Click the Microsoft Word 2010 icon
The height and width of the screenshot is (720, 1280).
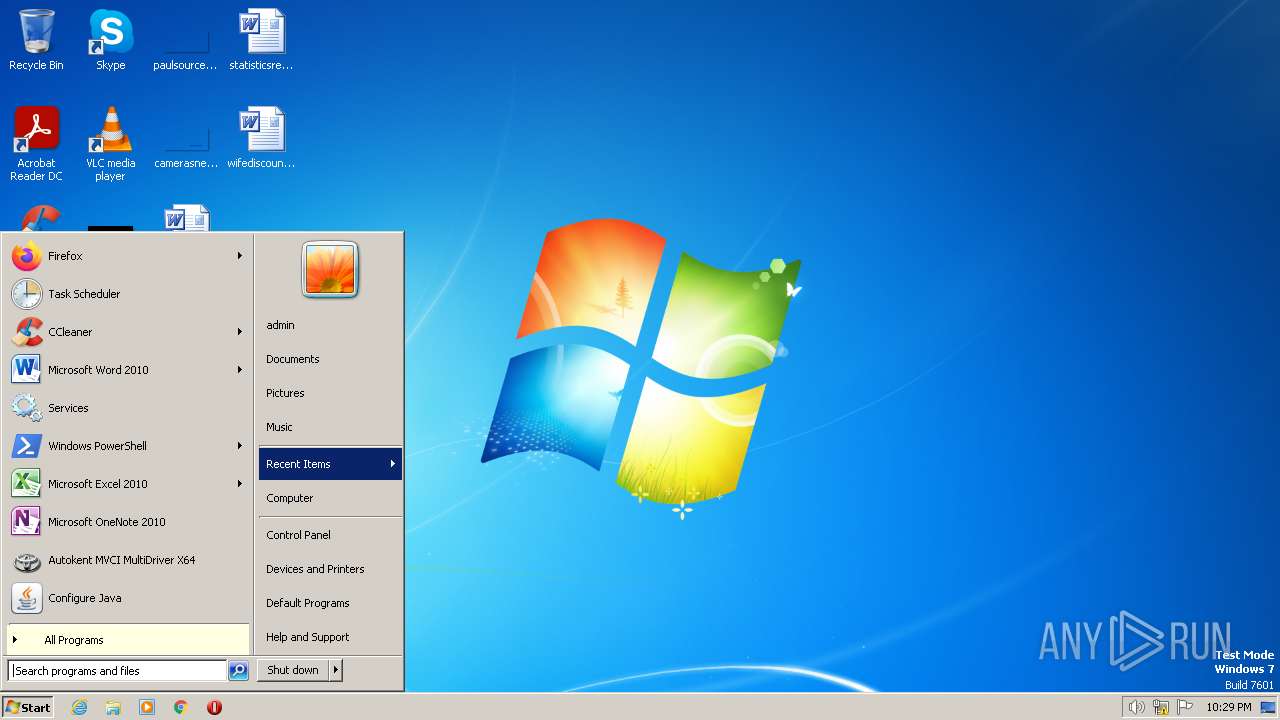click(26, 370)
